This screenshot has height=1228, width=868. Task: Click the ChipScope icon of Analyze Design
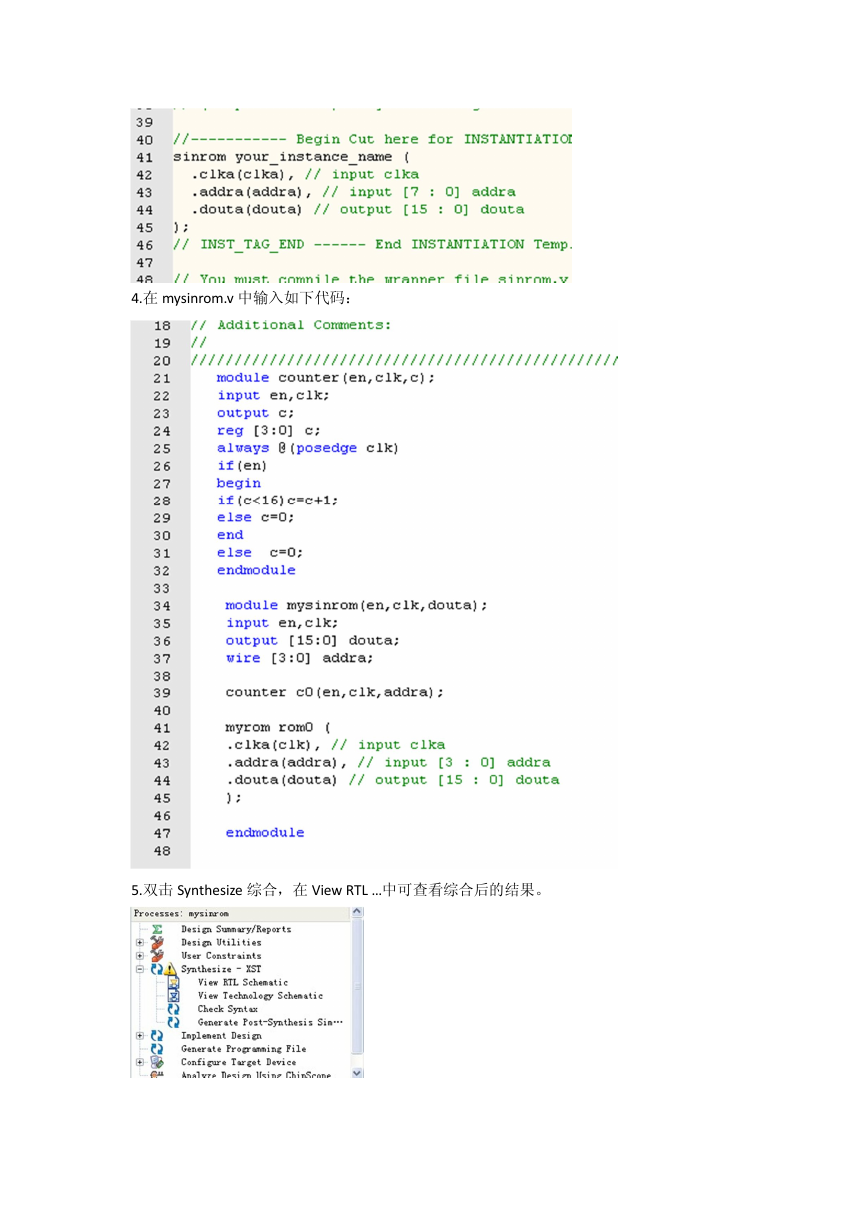[157, 1075]
